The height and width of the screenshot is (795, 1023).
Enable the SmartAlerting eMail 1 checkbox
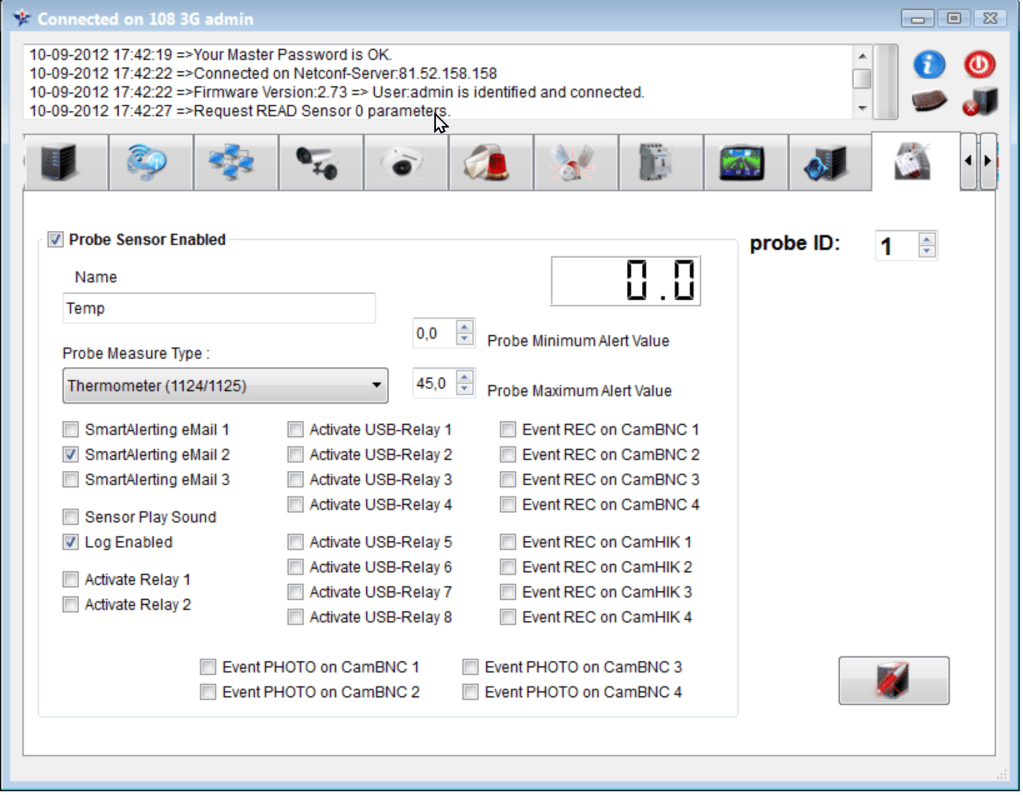pyautogui.click(x=70, y=430)
